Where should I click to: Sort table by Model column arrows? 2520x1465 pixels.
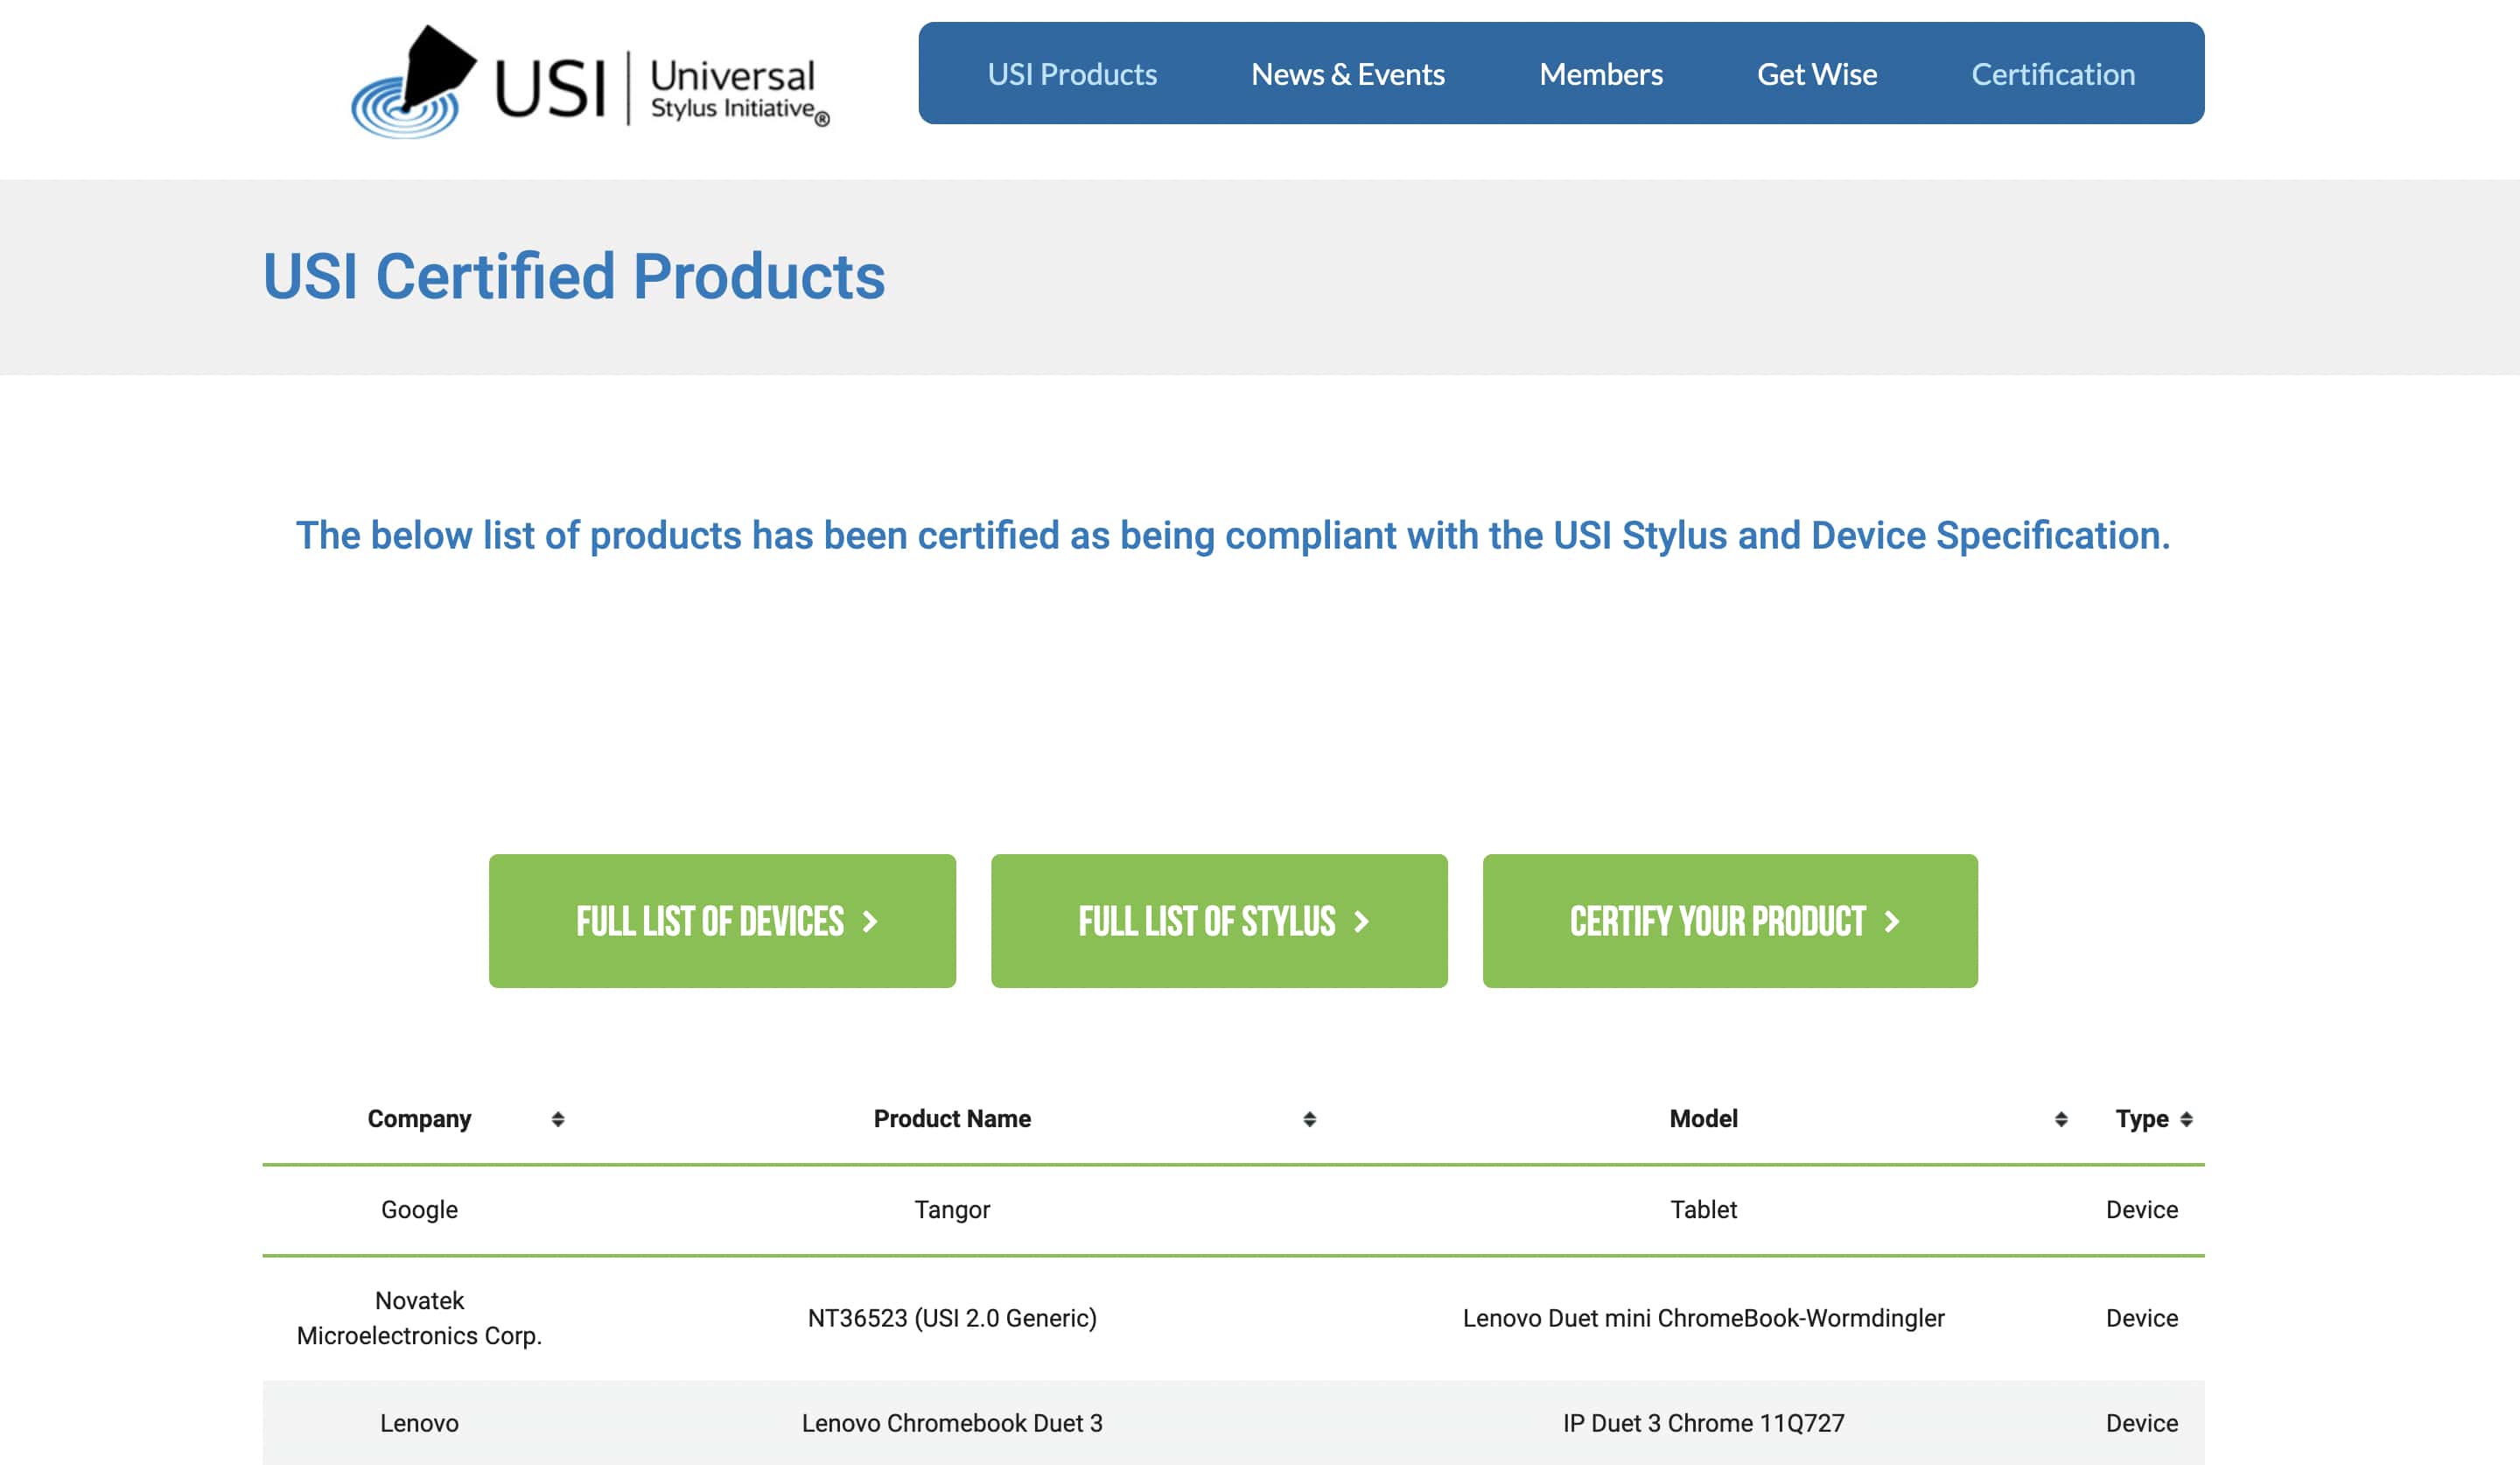pos(2061,1119)
